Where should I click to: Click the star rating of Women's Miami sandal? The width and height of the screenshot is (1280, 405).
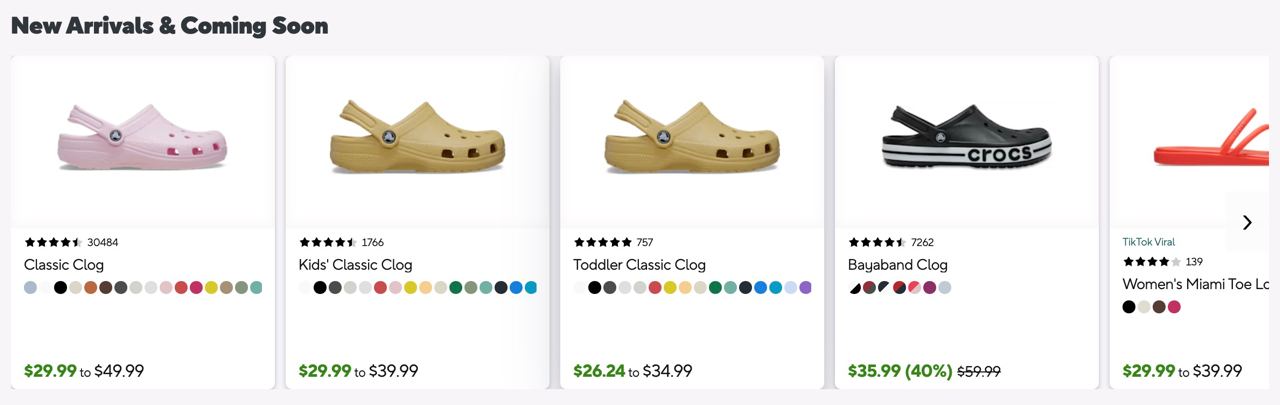tap(1151, 262)
